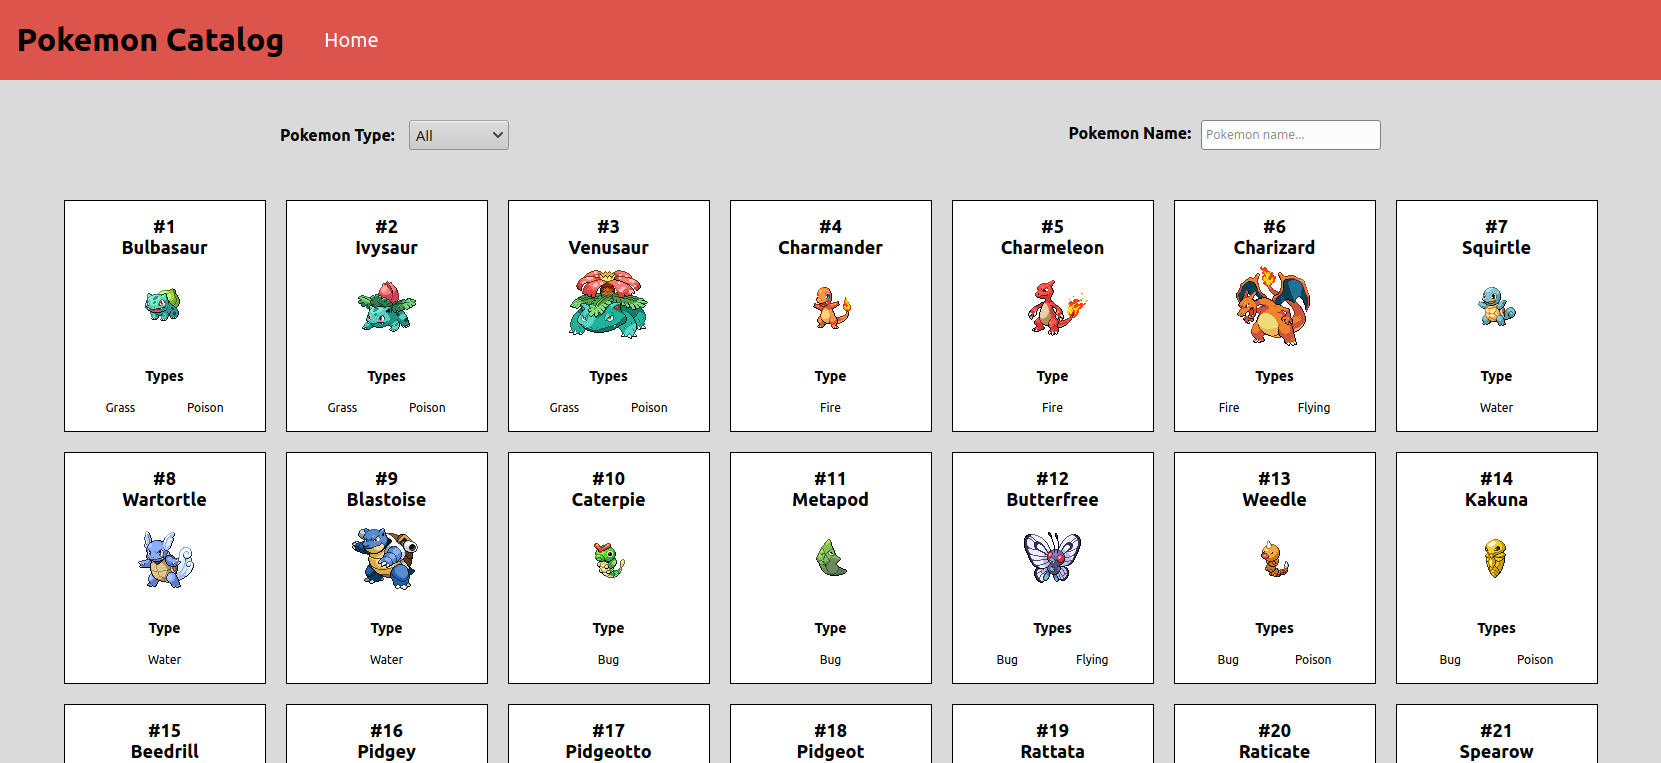Click the Bulbasaur sprite image
Viewport: 1661px width, 763px height.
point(164,304)
